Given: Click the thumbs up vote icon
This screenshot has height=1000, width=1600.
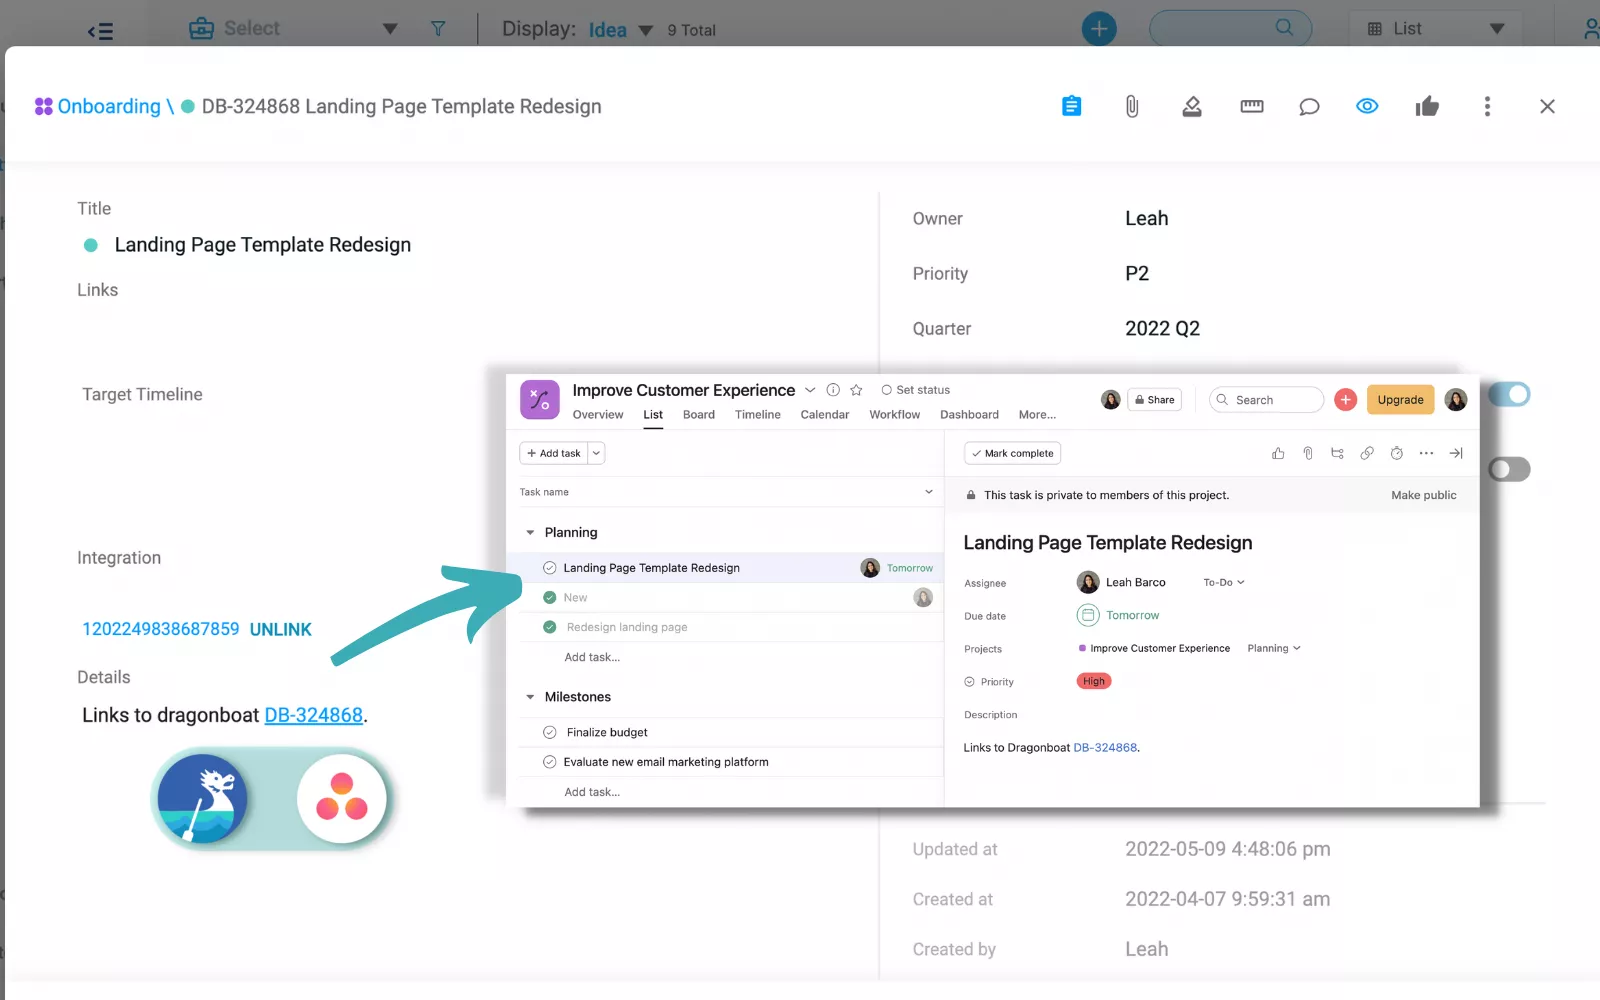Looking at the screenshot, I should coord(1427,106).
